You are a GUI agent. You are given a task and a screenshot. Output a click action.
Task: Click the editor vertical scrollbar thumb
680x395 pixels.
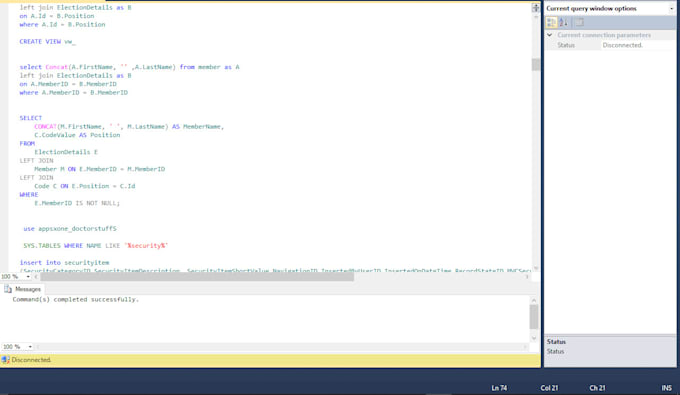536,64
